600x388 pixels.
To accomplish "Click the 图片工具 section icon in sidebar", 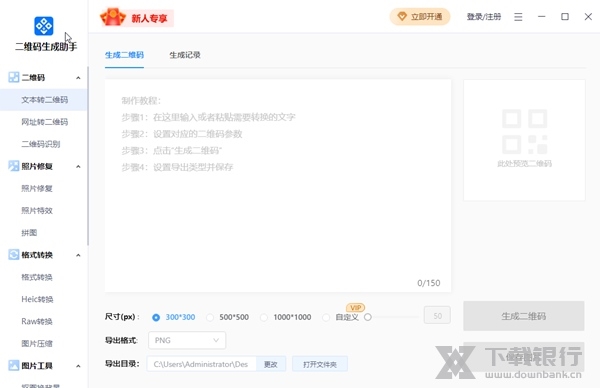I will point(14,365).
